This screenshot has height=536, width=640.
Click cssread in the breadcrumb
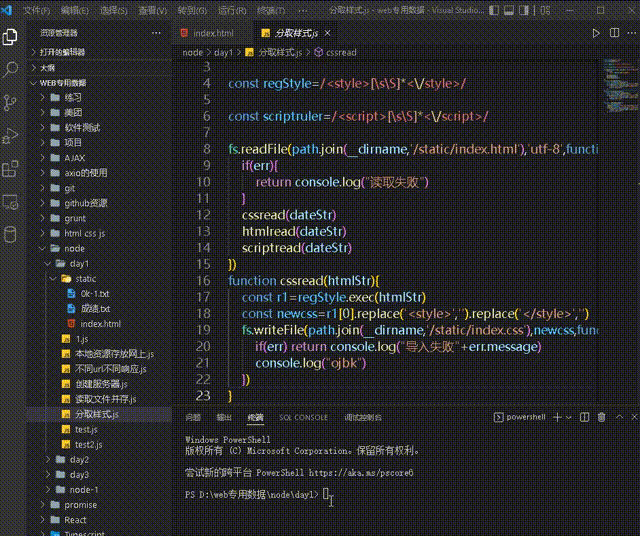(x=340, y=52)
